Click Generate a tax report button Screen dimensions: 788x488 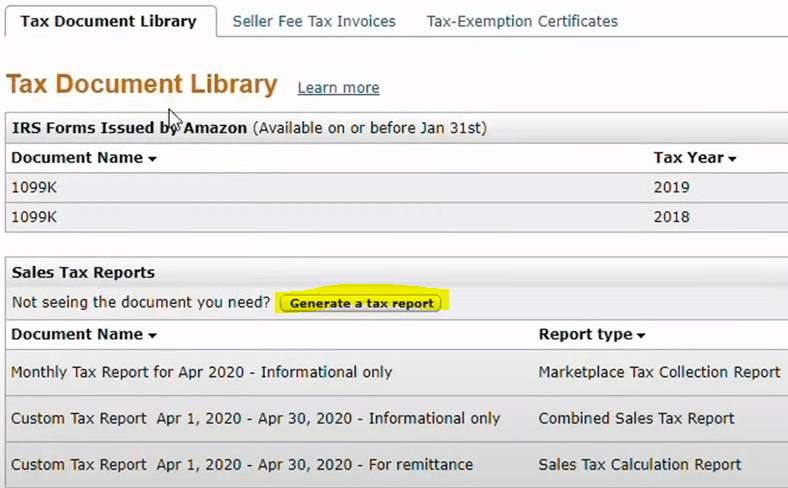click(x=361, y=303)
